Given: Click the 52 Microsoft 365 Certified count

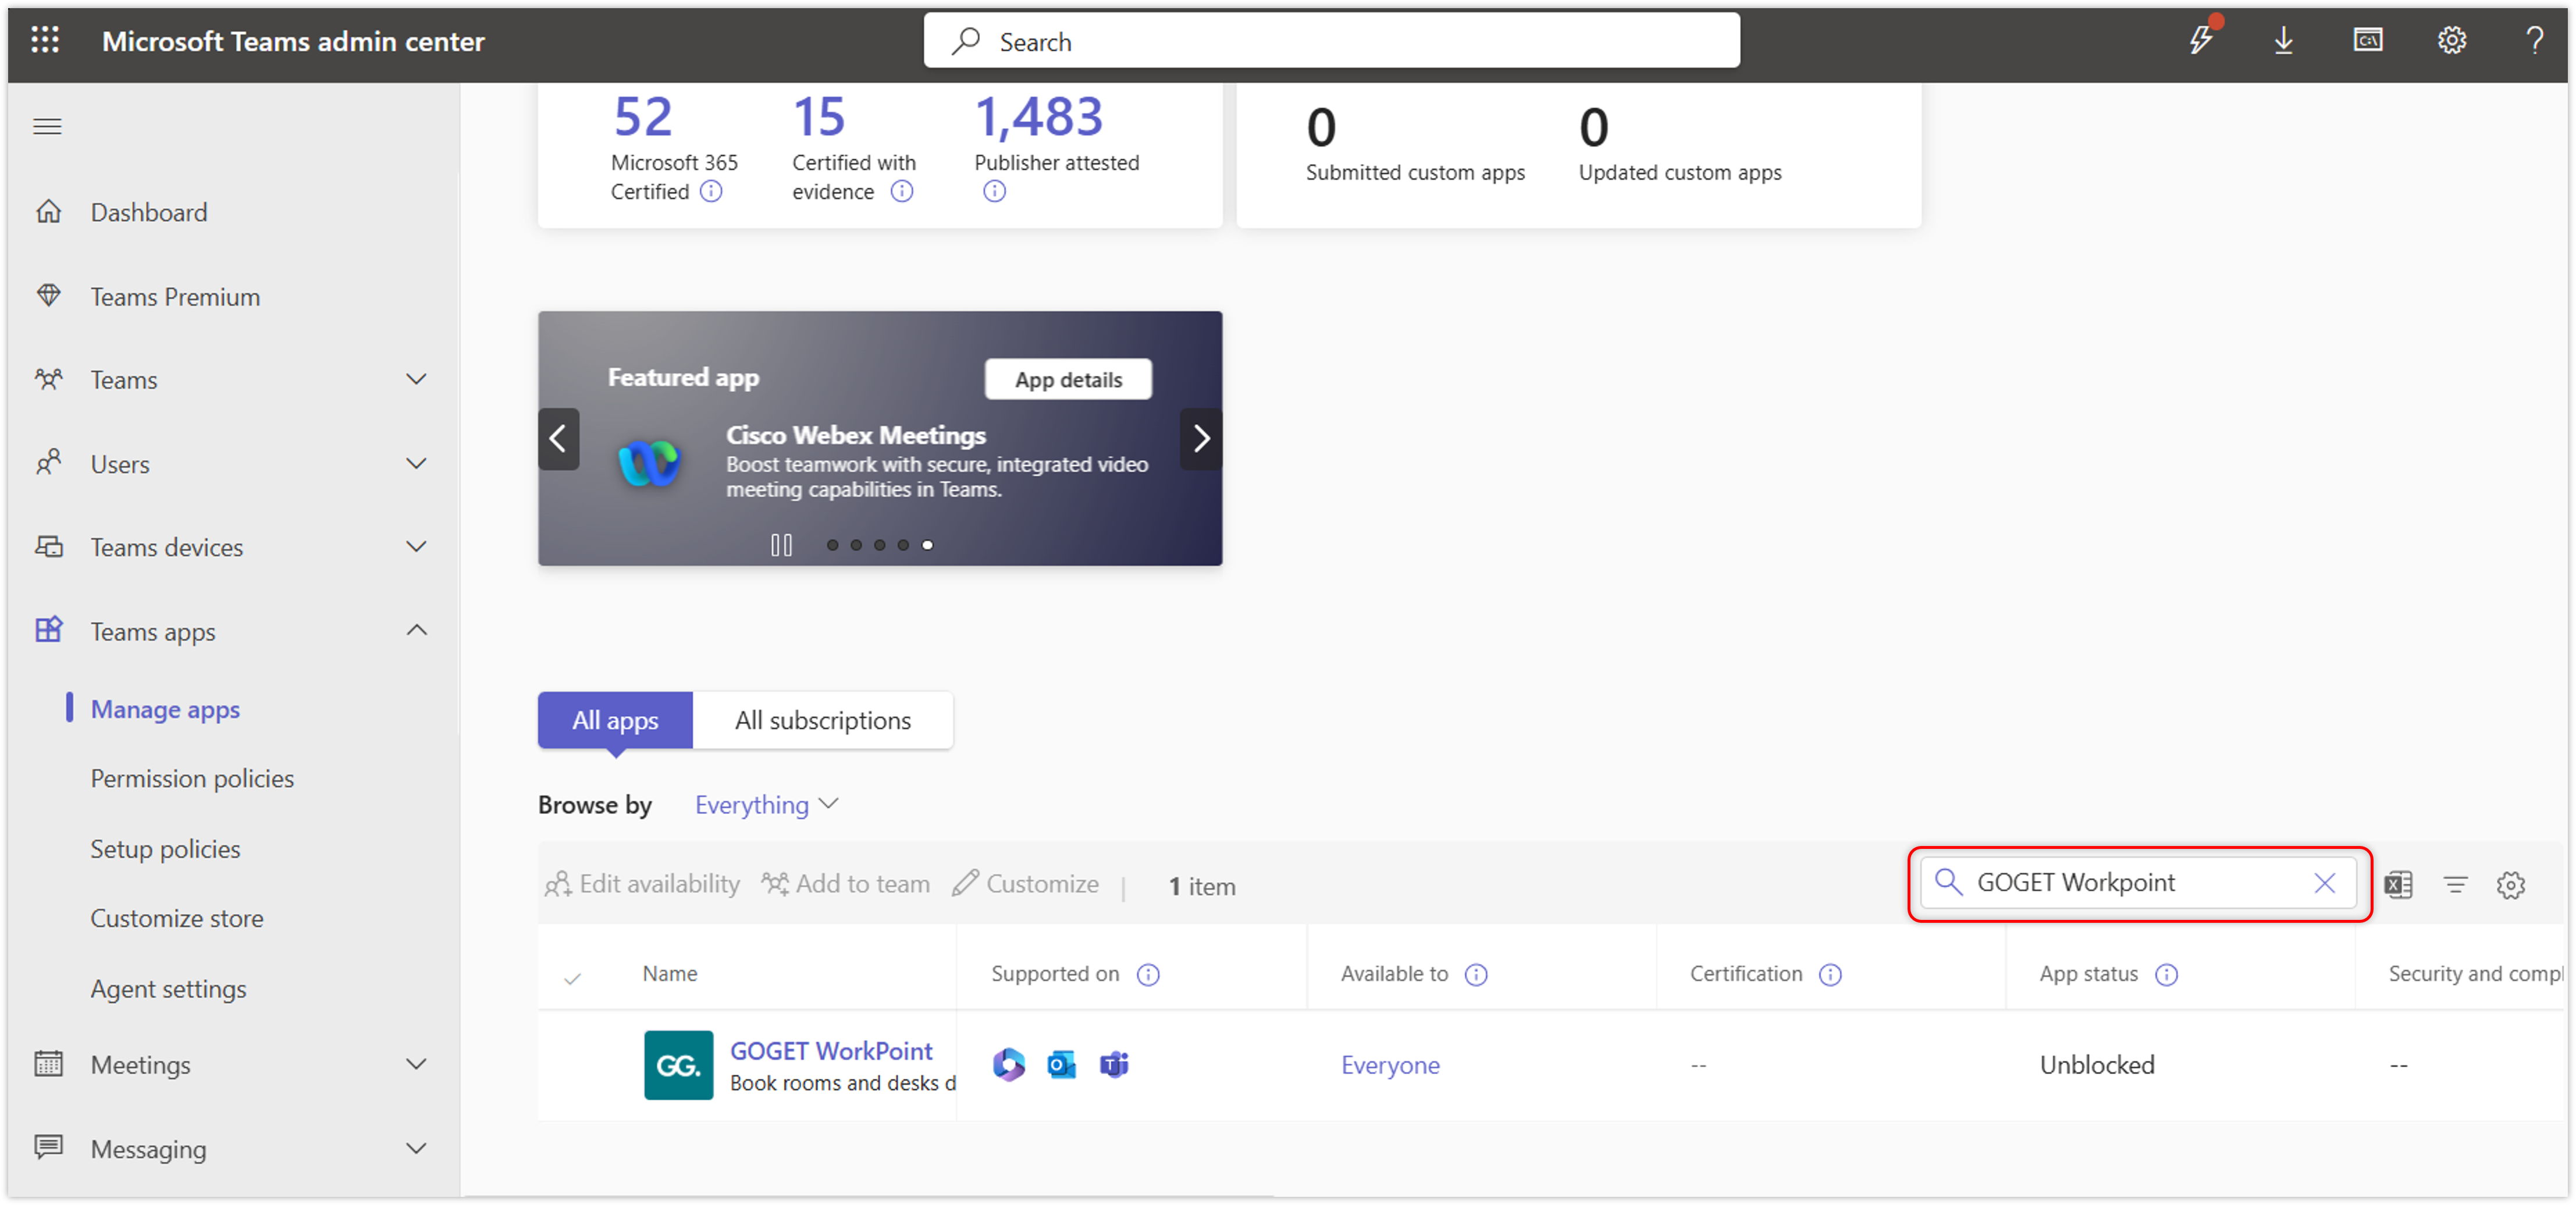Looking at the screenshot, I should 643,116.
